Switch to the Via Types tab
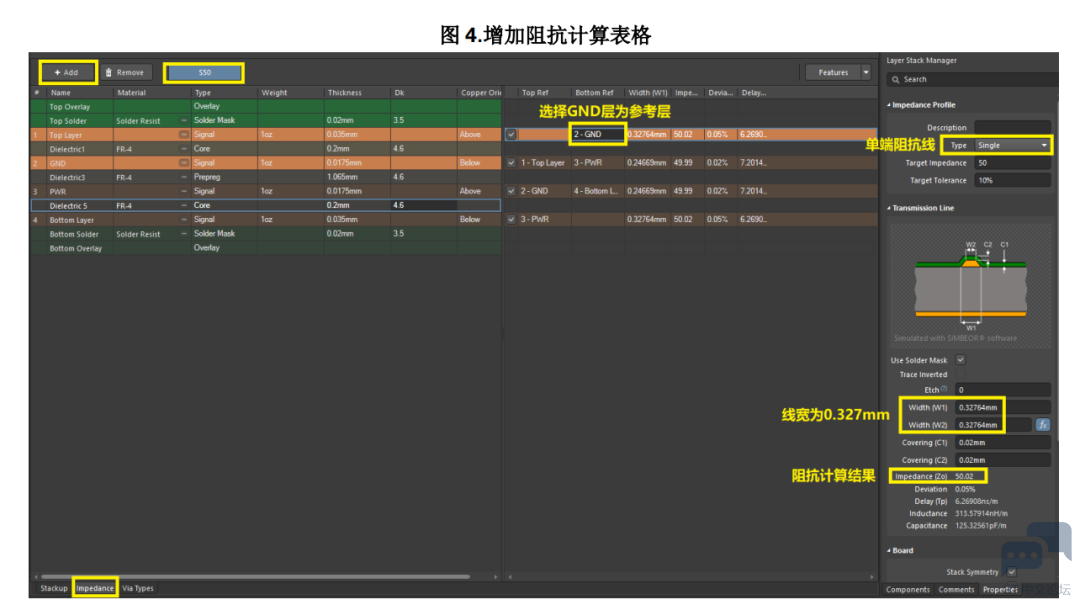This screenshot has width=1080, height=605. [138, 588]
